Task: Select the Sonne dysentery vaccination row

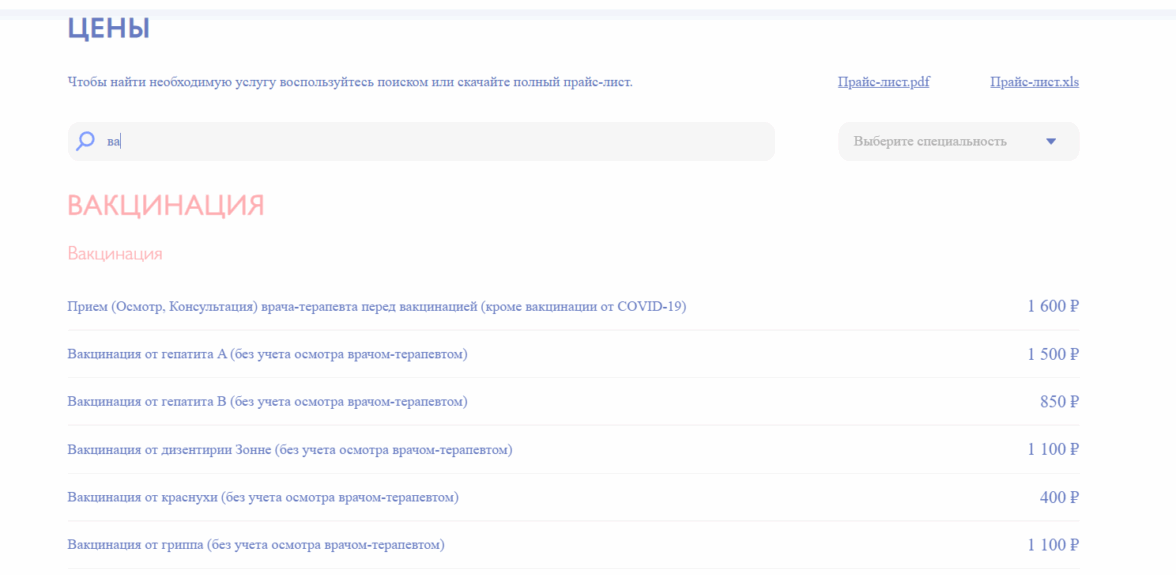Action: click(x=290, y=450)
